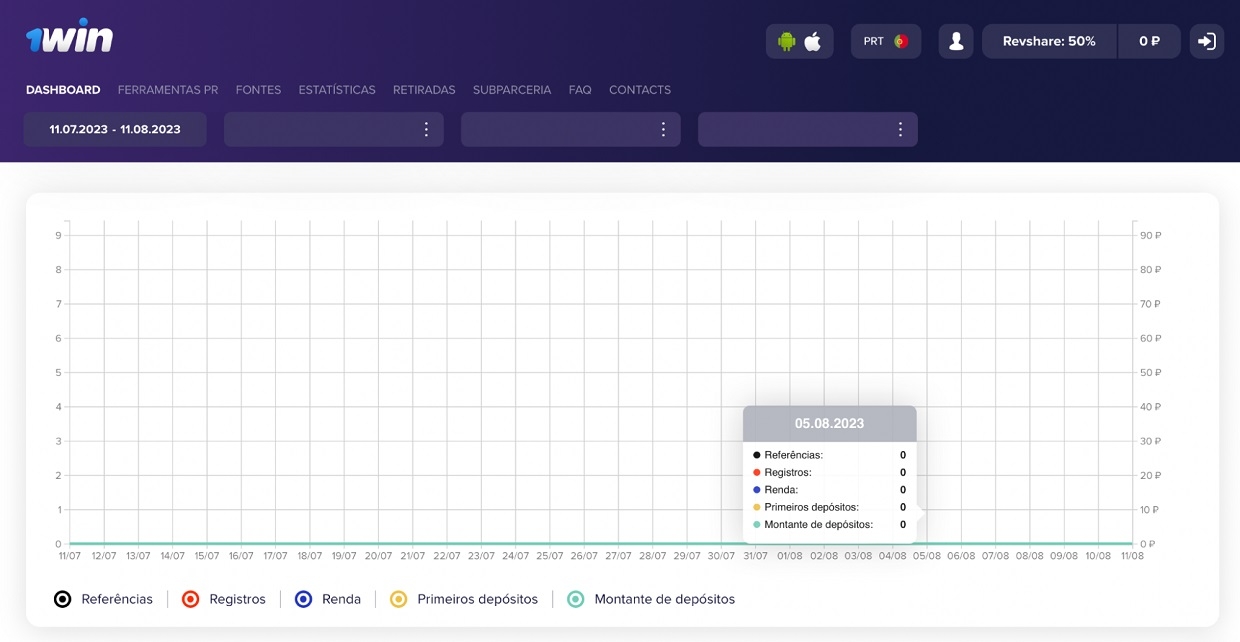1240x642 pixels.
Task: Click the Revshare: 50% button
Action: (x=1049, y=42)
